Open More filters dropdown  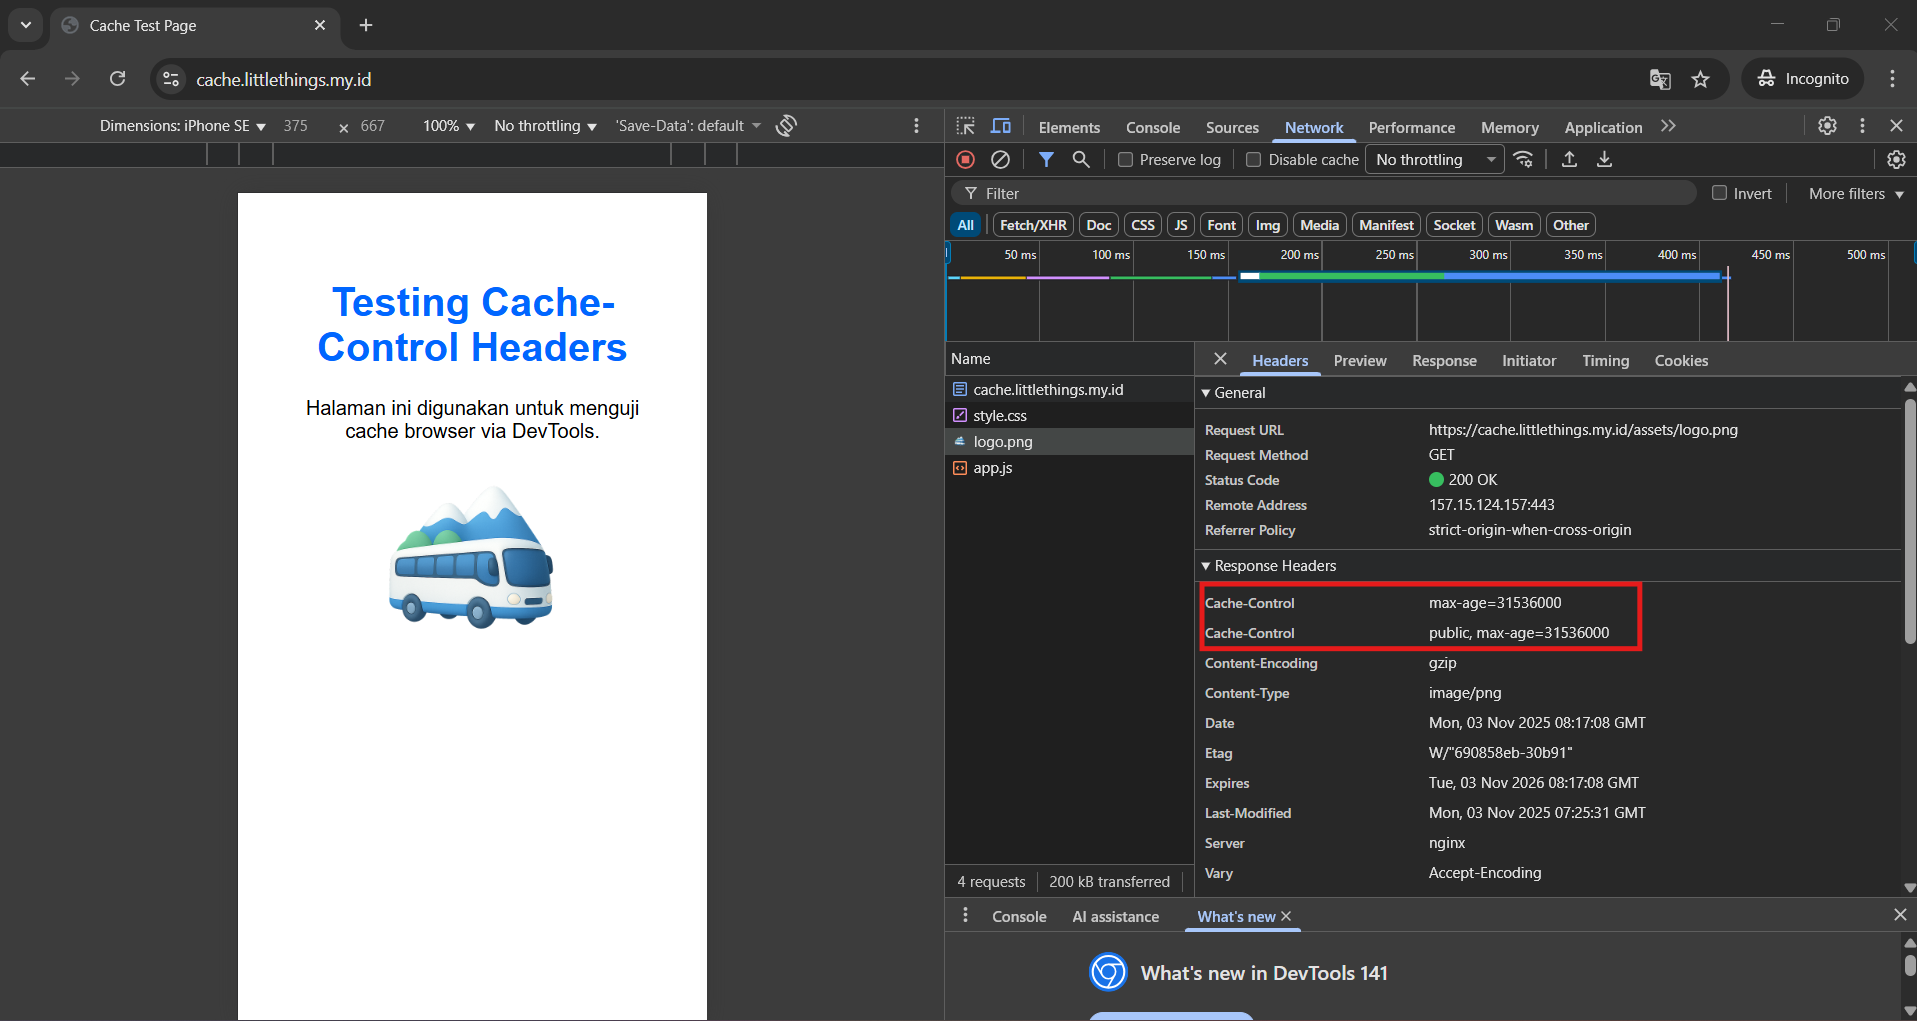[x=1856, y=193]
